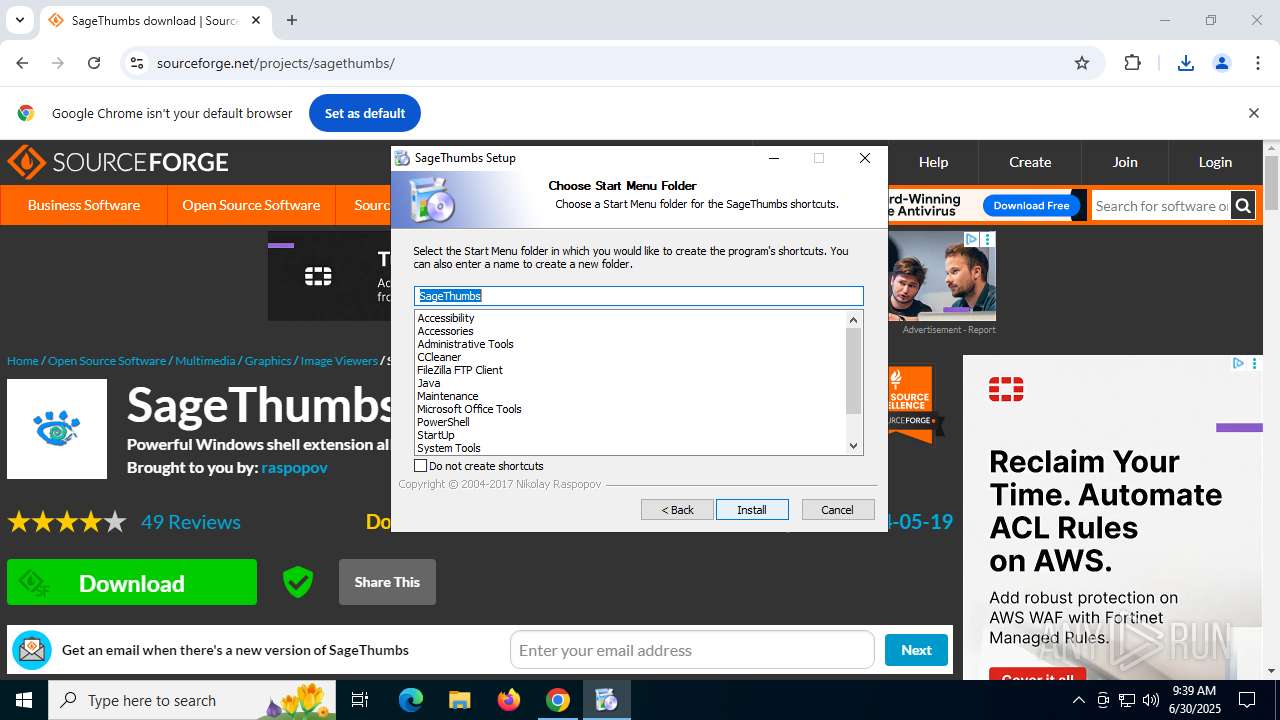
Task: Open File Explorer from taskbar
Action: click(x=460, y=700)
